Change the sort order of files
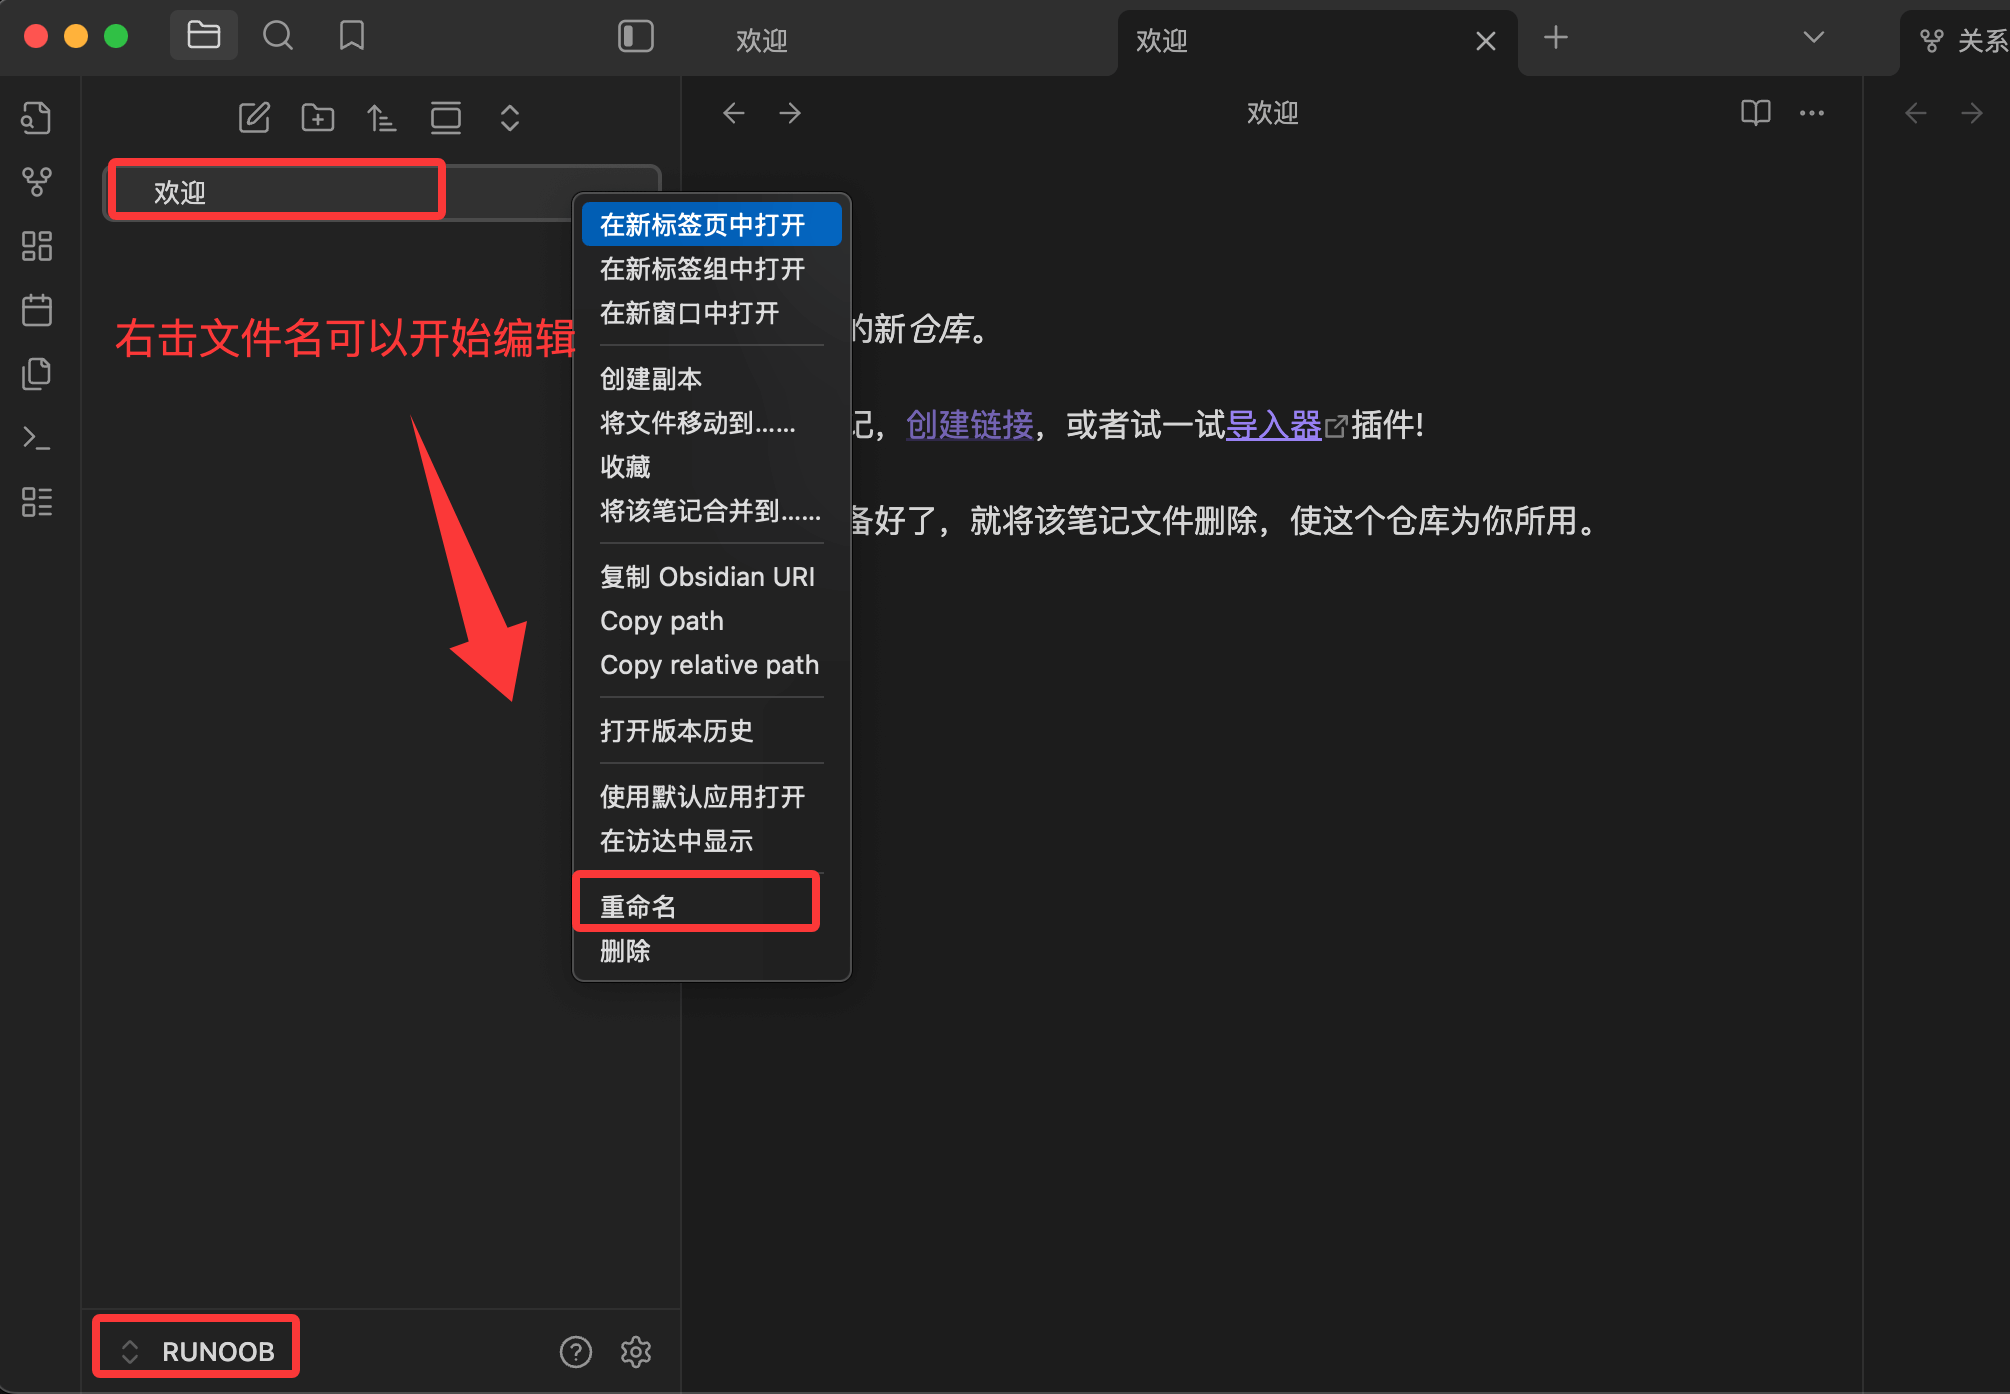2010x1394 pixels. (x=381, y=117)
